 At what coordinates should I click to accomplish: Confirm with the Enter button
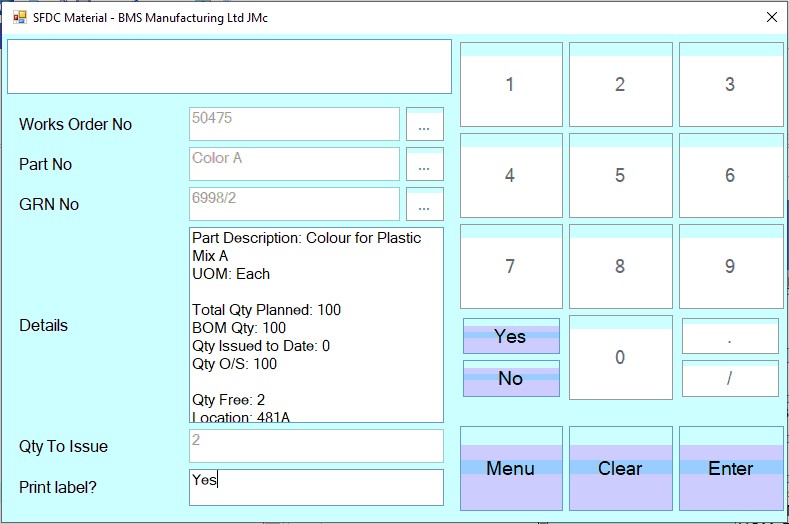730,468
